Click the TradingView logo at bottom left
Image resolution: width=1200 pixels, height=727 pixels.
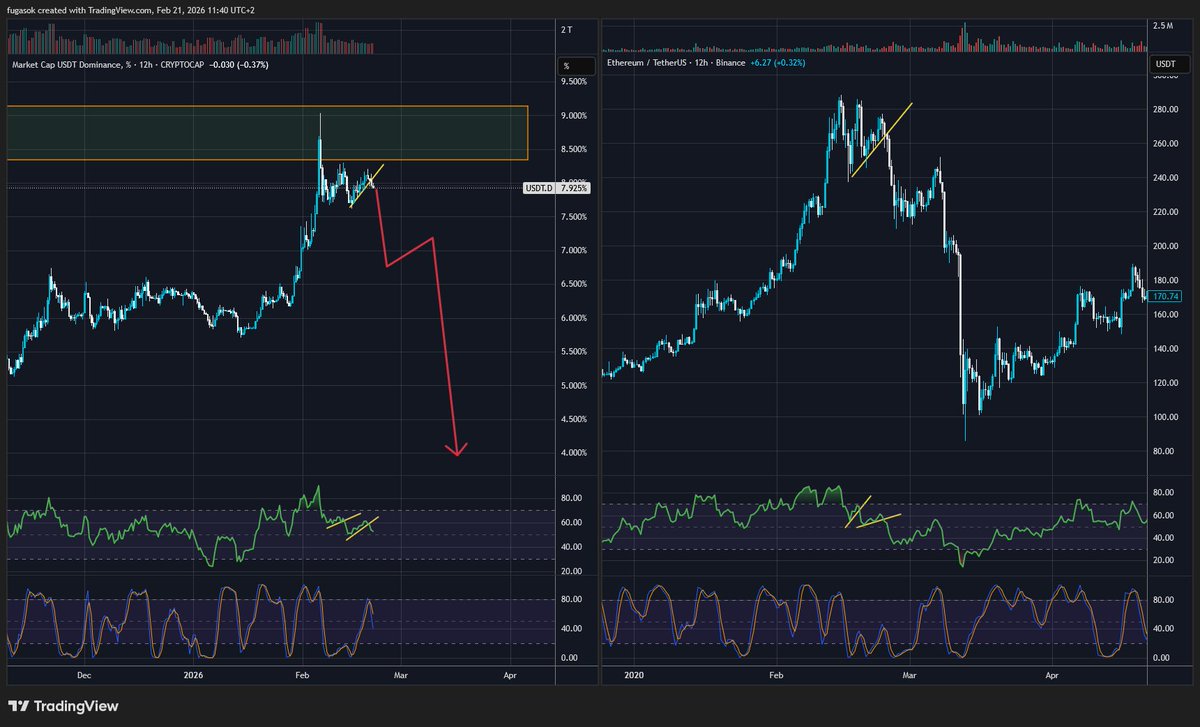[x=64, y=706]
